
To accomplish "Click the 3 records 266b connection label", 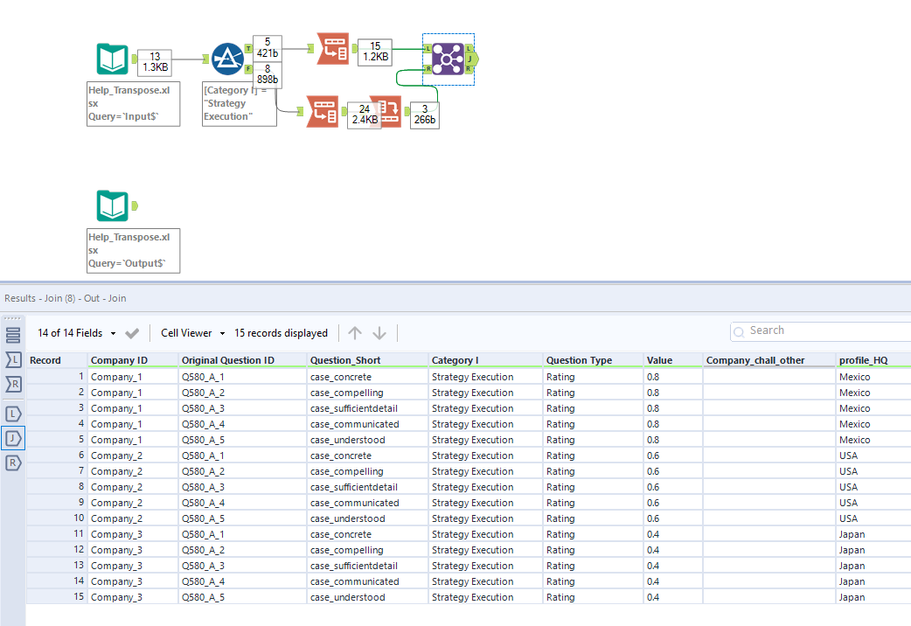I will 425,115.
